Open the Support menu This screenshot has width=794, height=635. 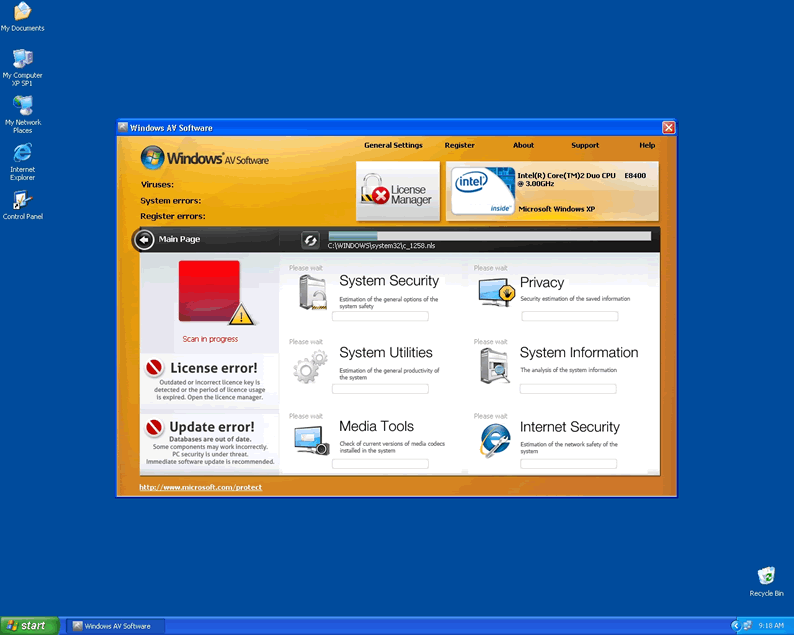pos(585,145)
